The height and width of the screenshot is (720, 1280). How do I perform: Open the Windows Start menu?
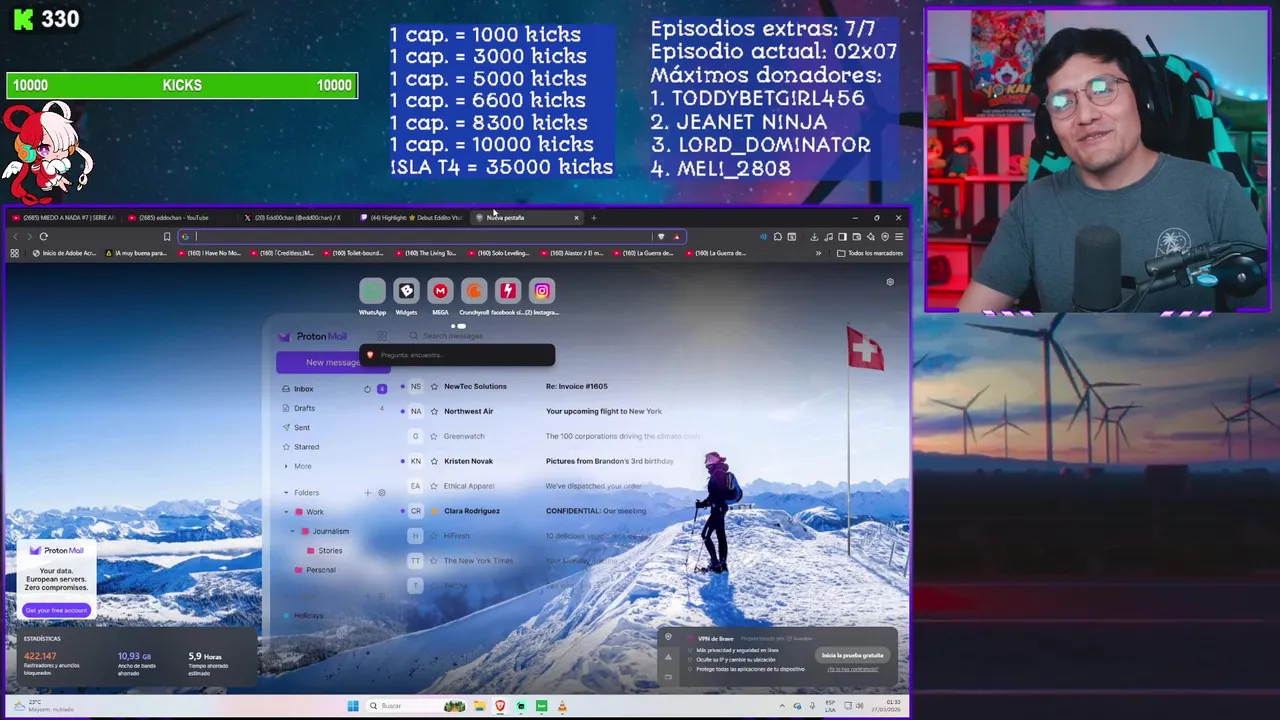pos(353,706)
